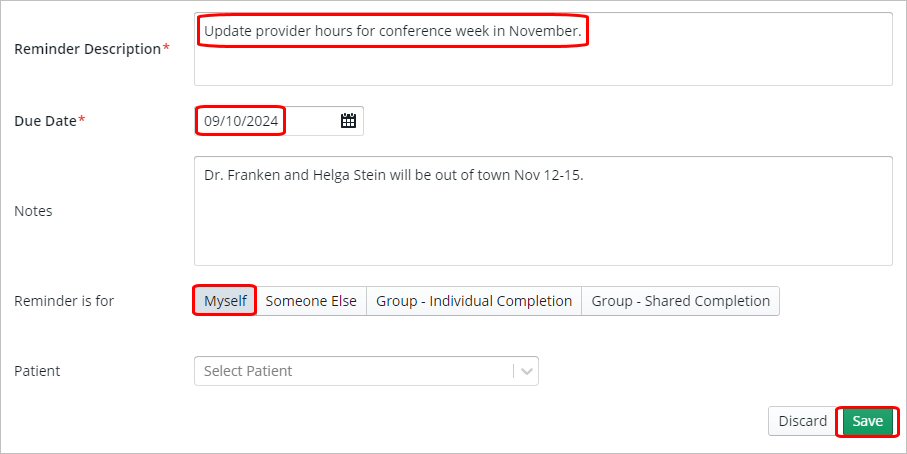Pick Group - Individual Completion option
907x454 pixels.
[474, 301]
